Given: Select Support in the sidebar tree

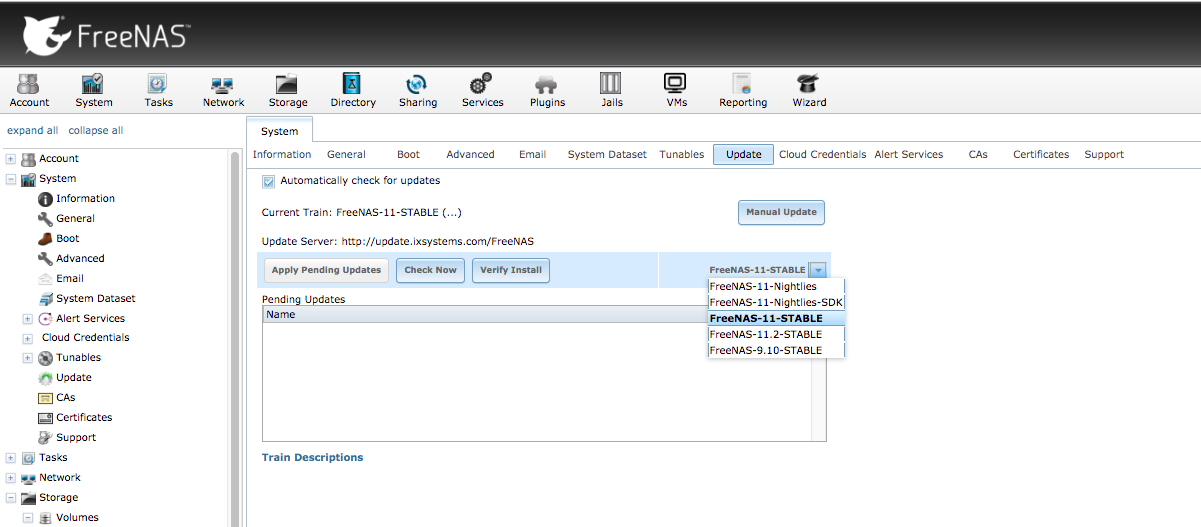Looking at the screenshot, I should [x=76, y=437].
